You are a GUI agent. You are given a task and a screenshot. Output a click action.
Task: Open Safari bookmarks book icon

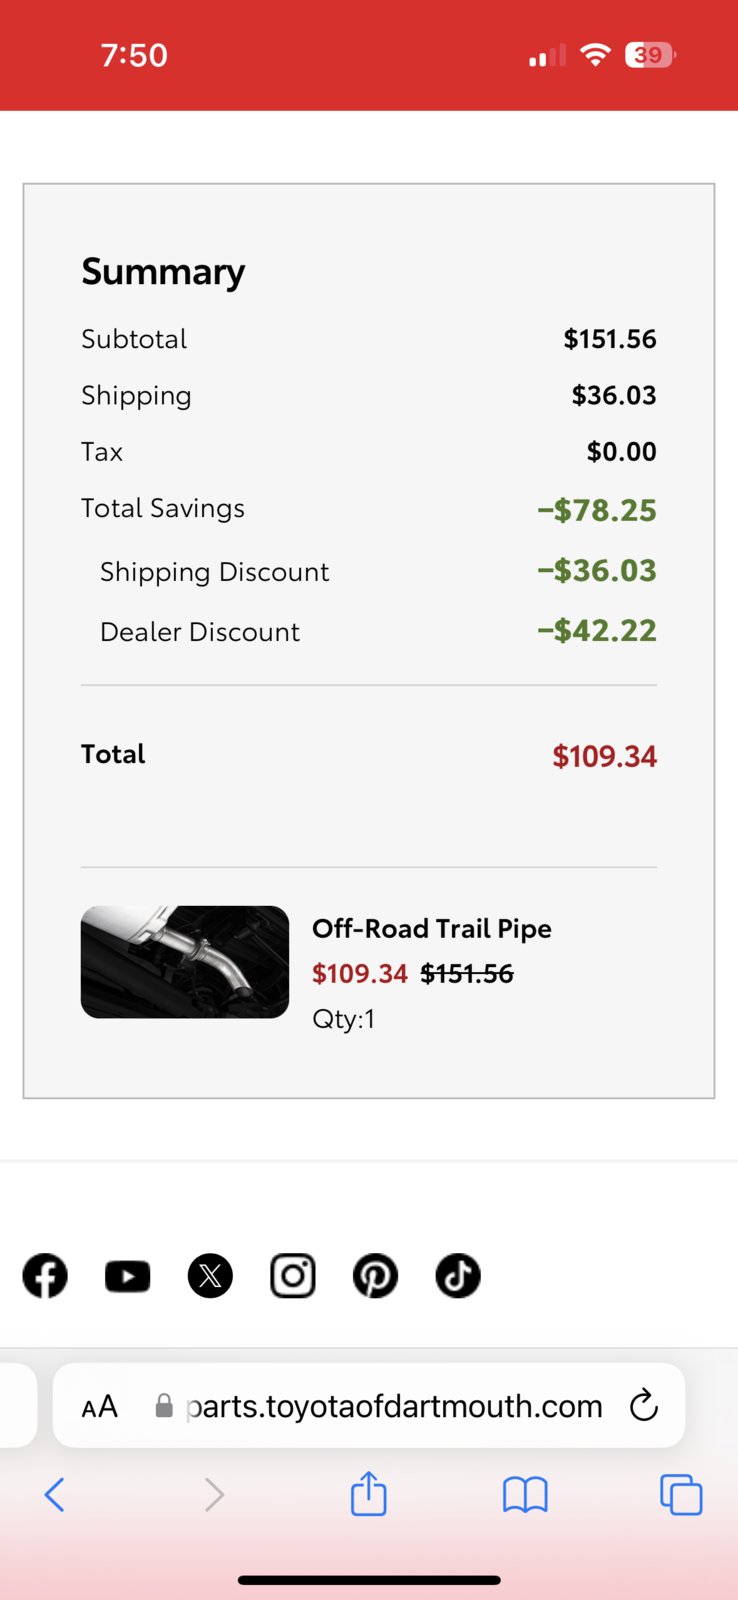[525, 1495]
